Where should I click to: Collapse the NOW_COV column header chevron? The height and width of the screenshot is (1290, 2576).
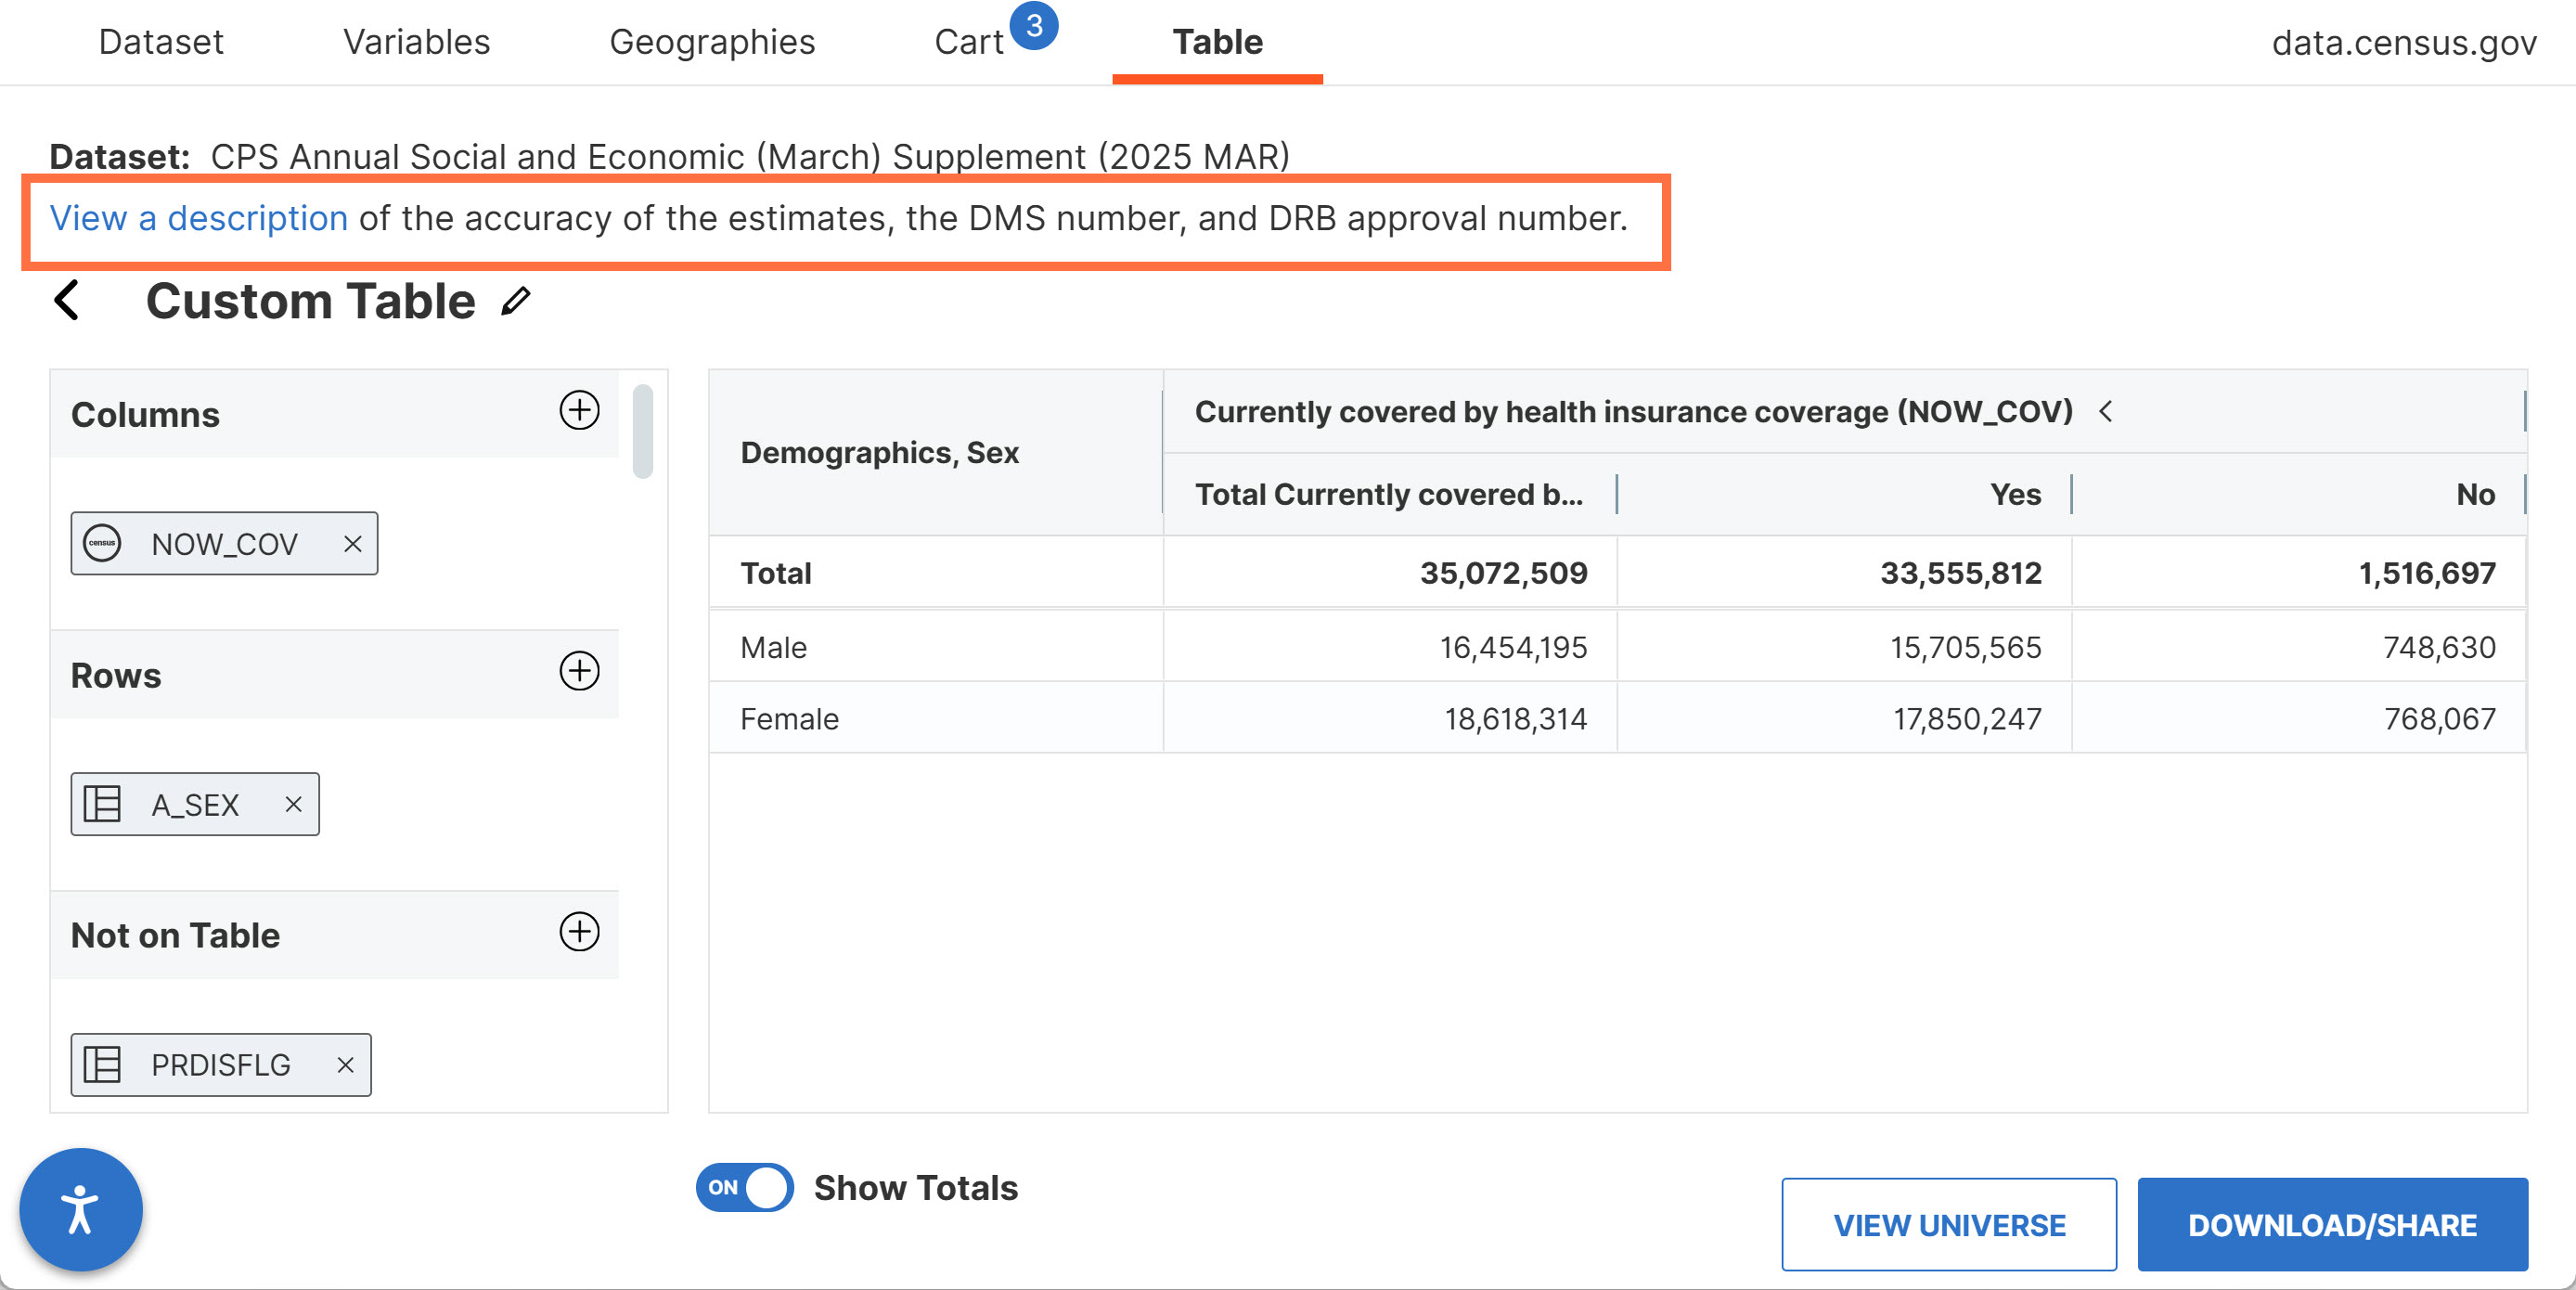(2106, 411)
